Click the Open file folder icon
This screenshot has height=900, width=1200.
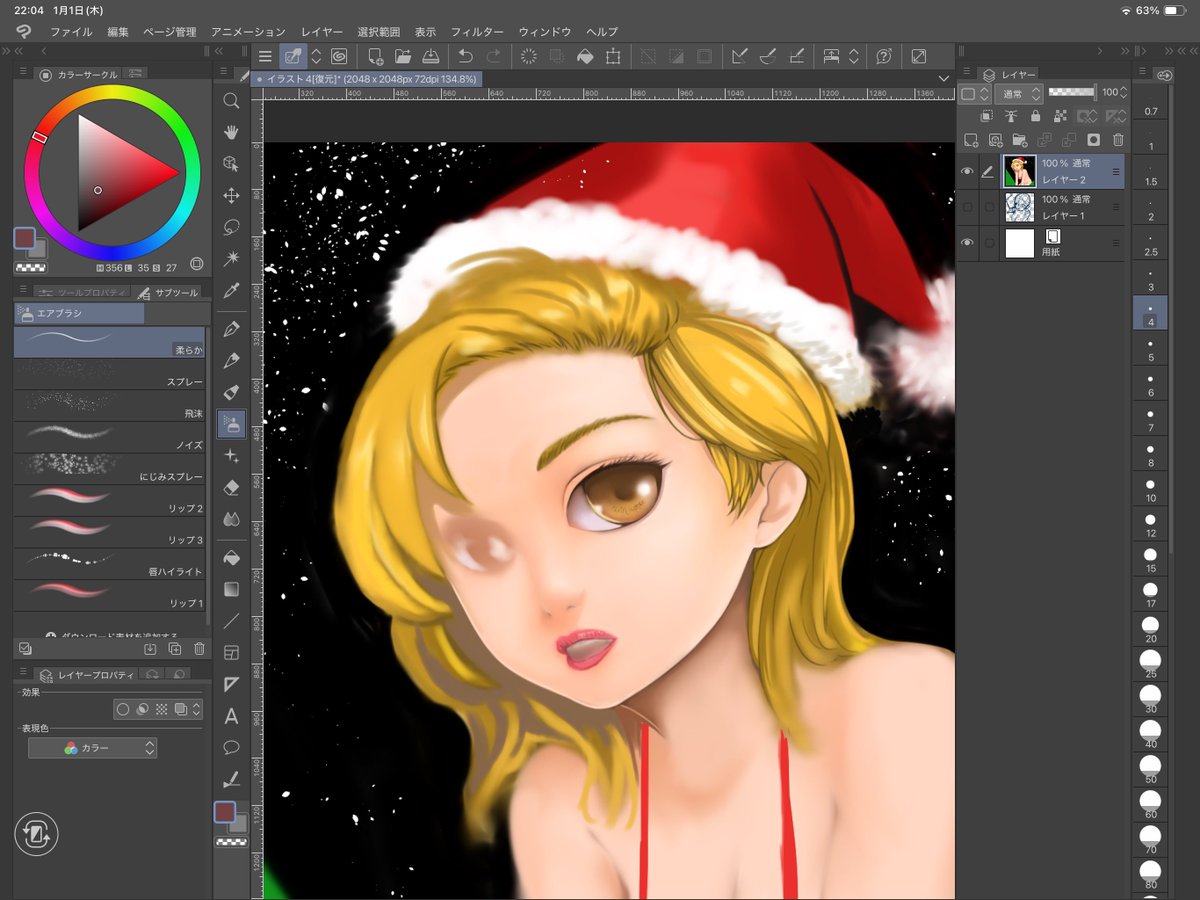click(403, 57)
